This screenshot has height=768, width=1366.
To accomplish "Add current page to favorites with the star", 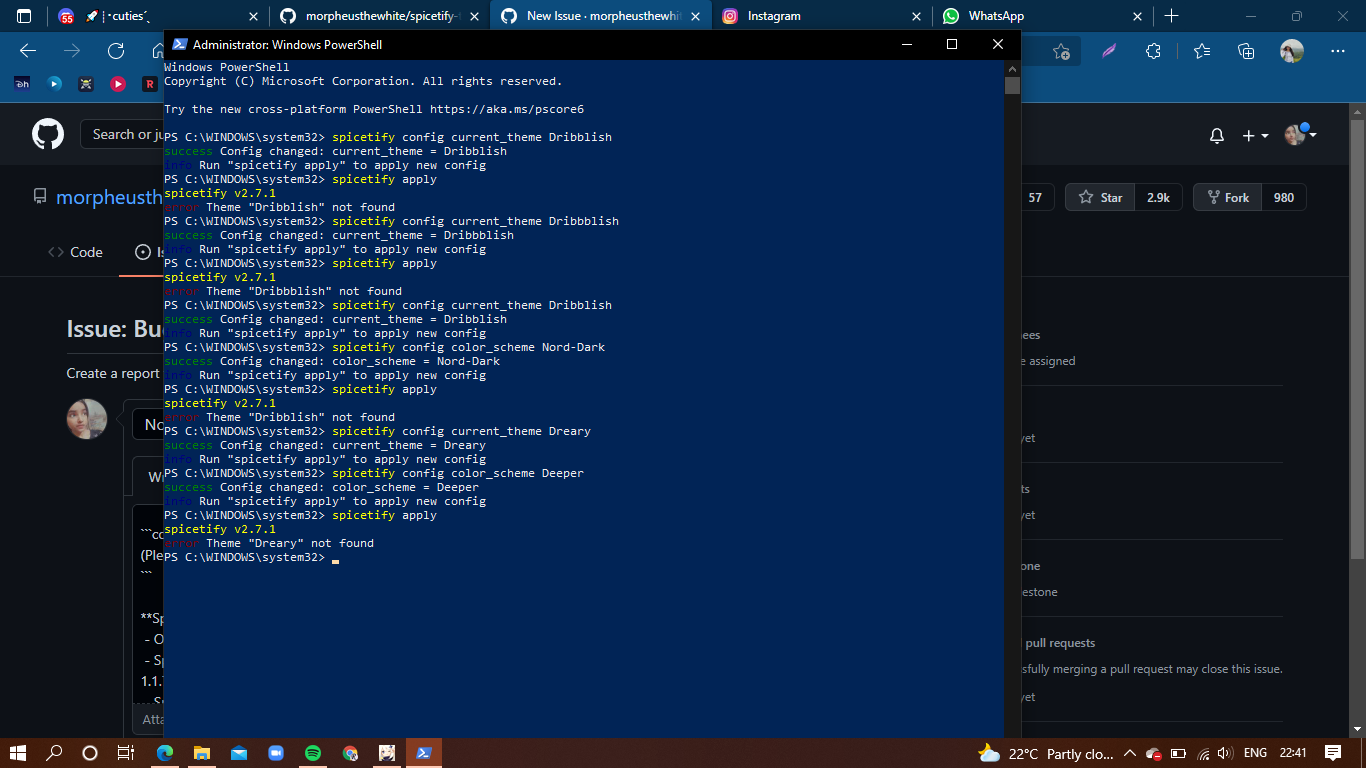I will coord(1062,51).
